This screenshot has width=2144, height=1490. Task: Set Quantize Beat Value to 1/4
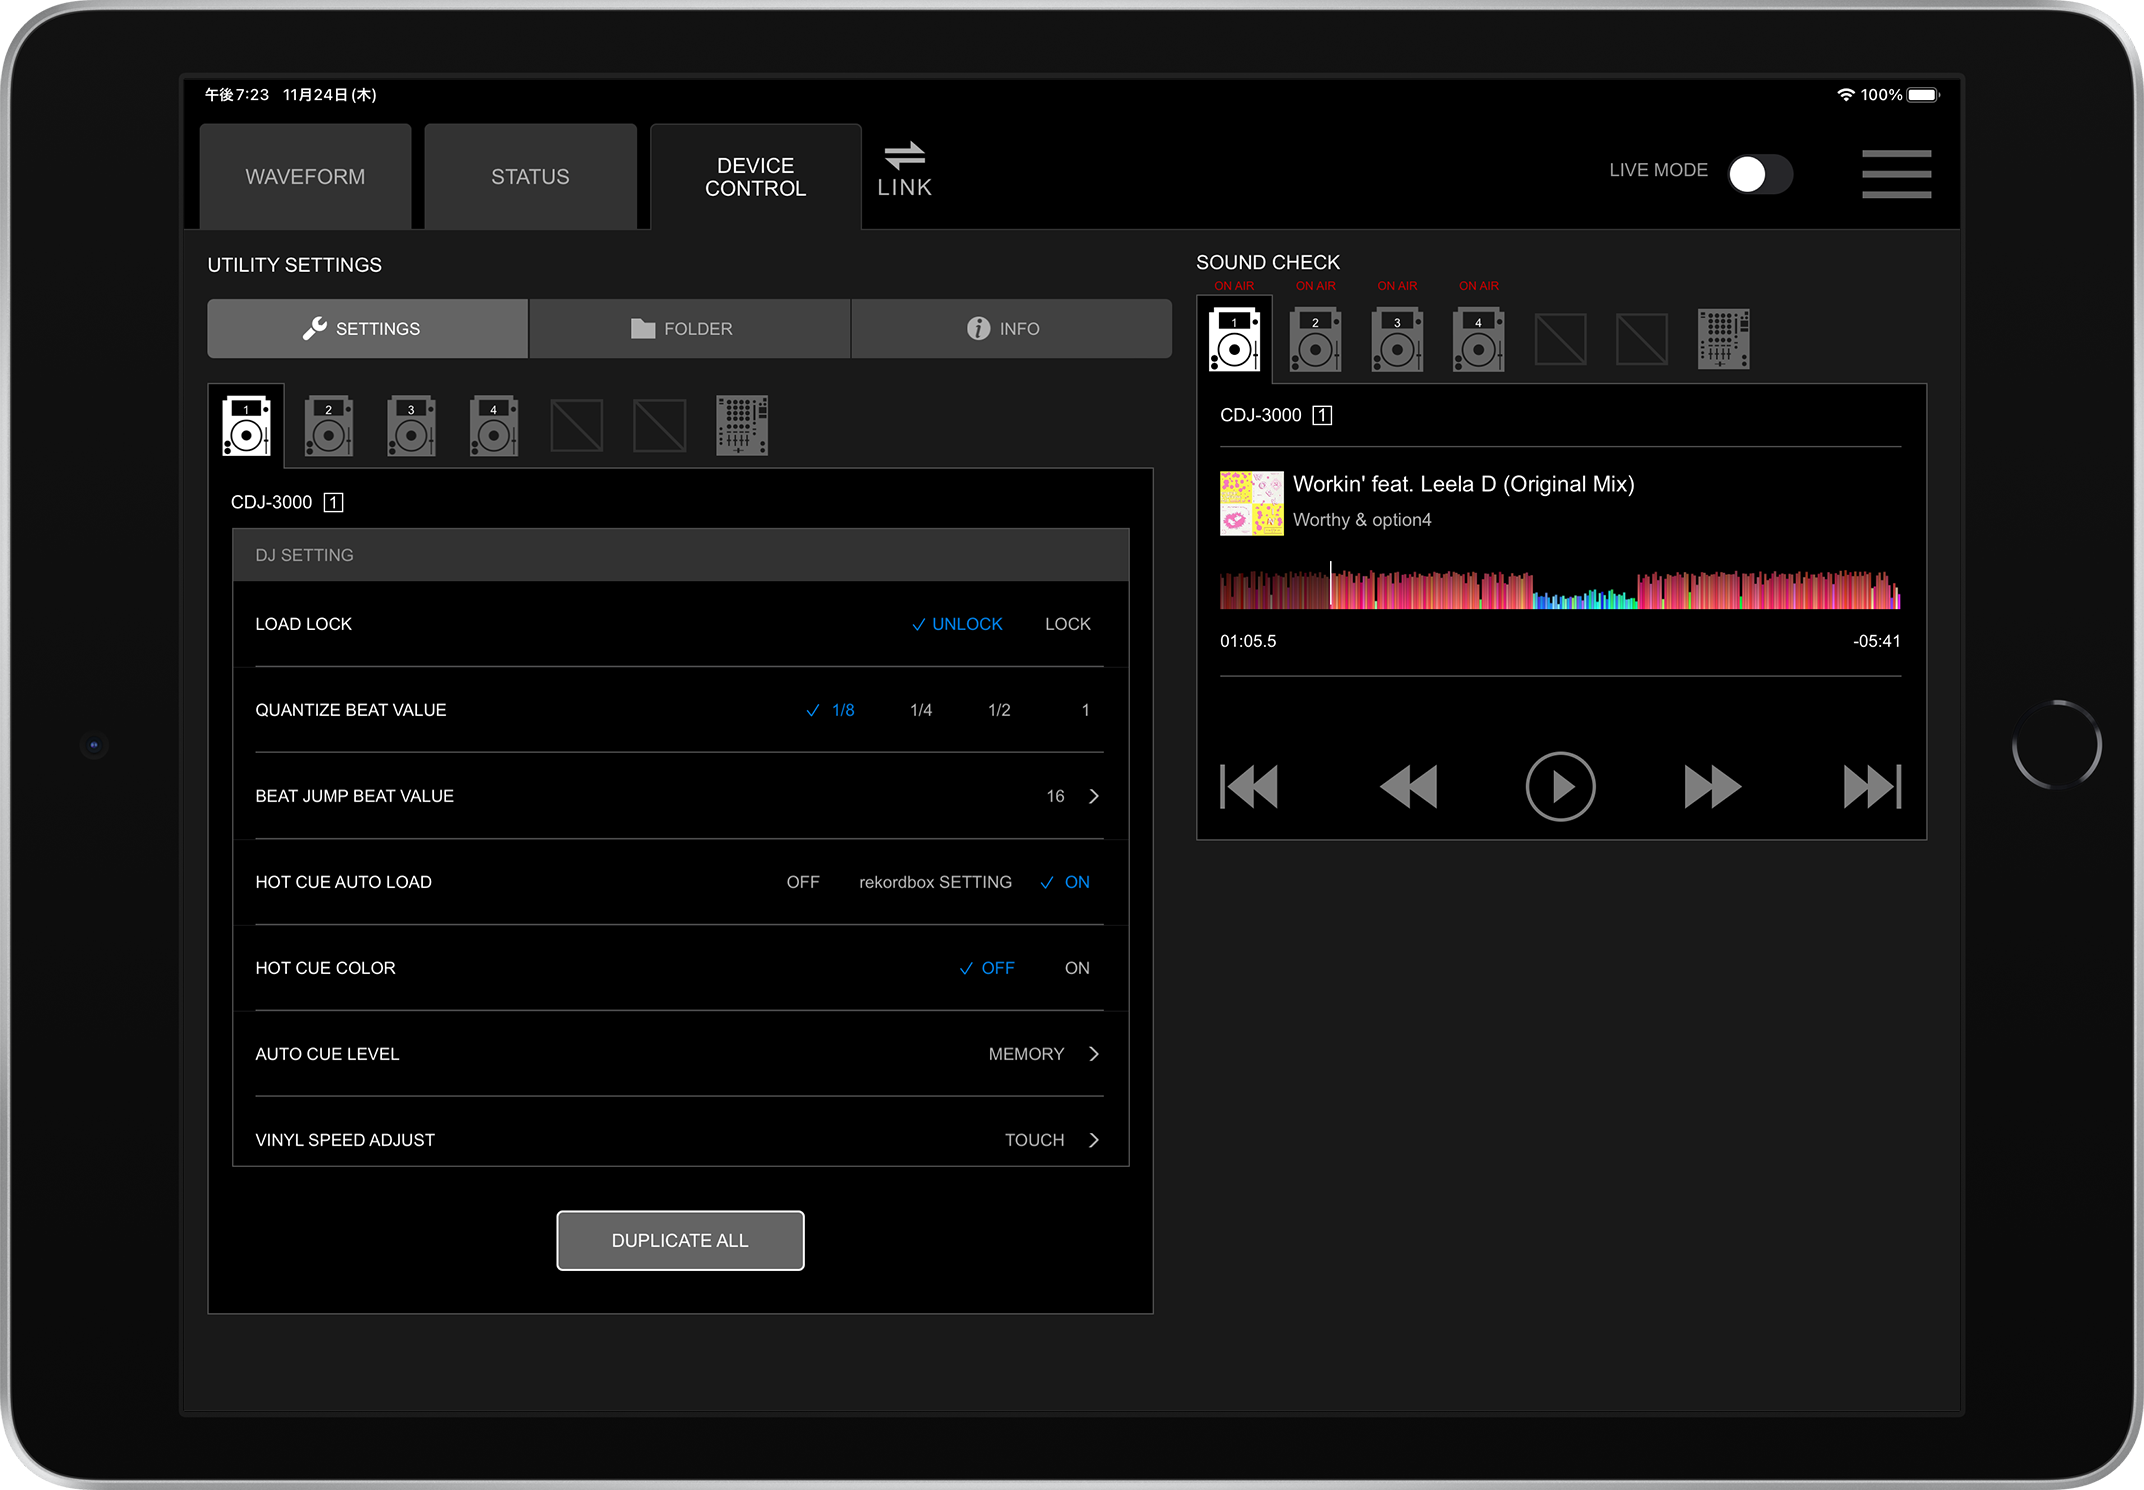(x=921, y=710)
